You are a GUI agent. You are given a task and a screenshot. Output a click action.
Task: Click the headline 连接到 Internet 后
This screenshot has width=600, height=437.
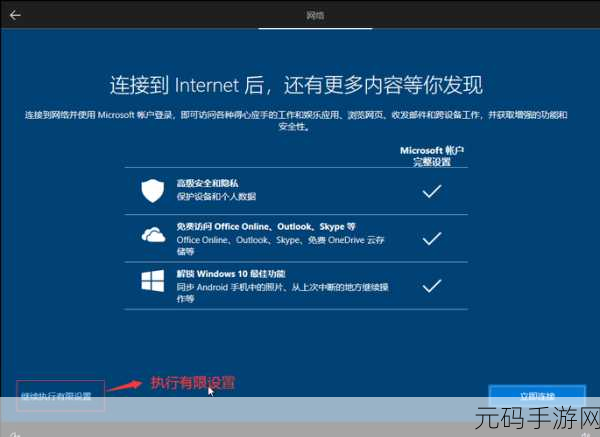point(296,85)
